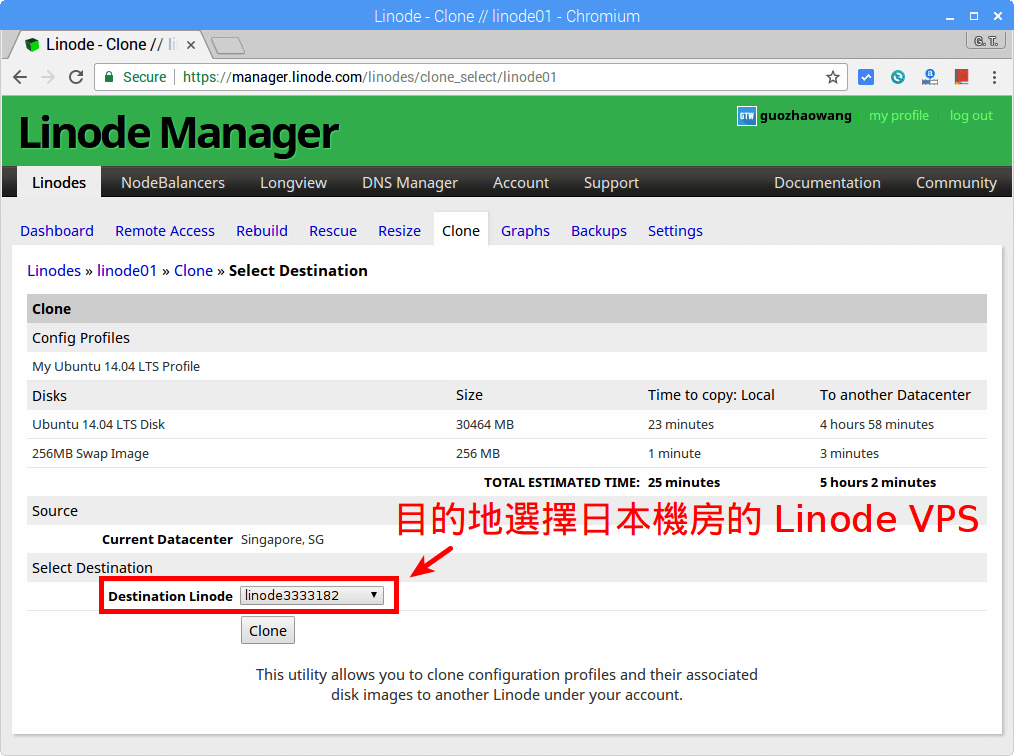The image size is (1014, 756).
Task: Reload the current page
Action: [x=77, y=77]
